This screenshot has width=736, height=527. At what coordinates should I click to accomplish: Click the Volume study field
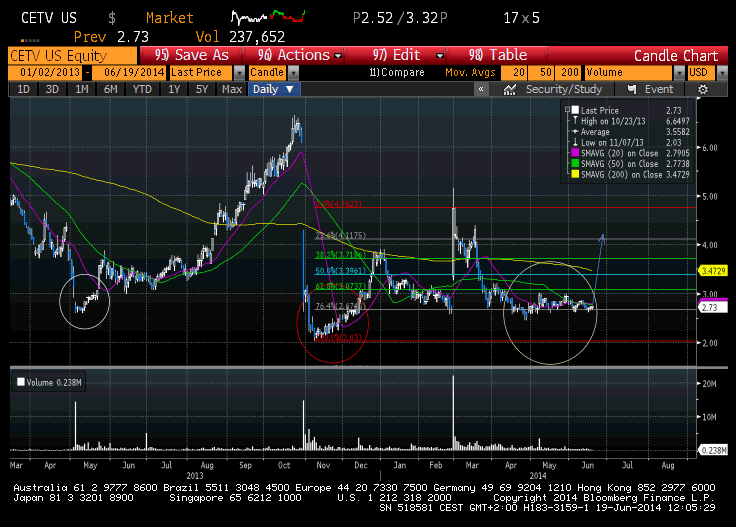[629, 73]
